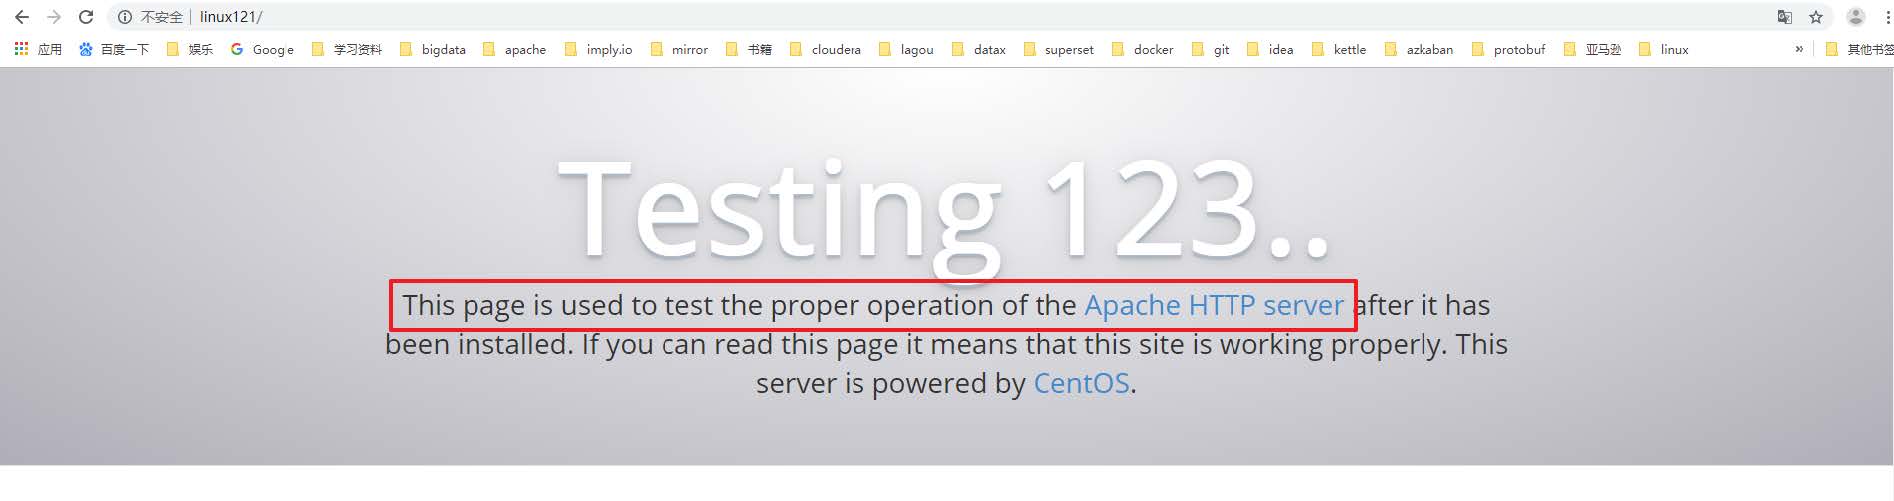Open the 书籍 bookmarks folder

point(749,49)
